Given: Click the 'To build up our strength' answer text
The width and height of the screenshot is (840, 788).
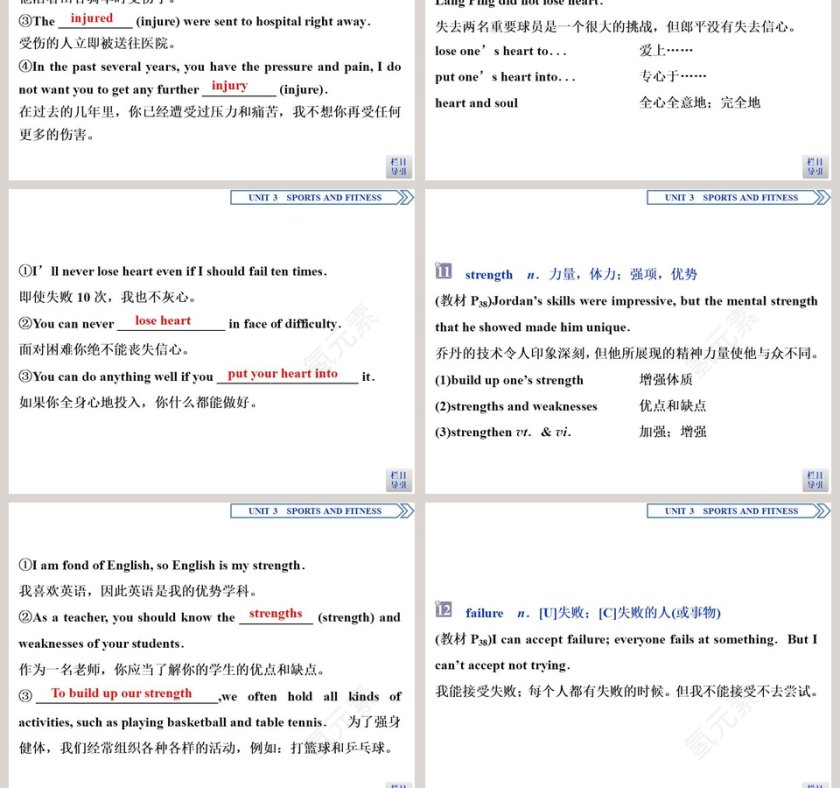Looking at the screenshot, I should [122, 693].
